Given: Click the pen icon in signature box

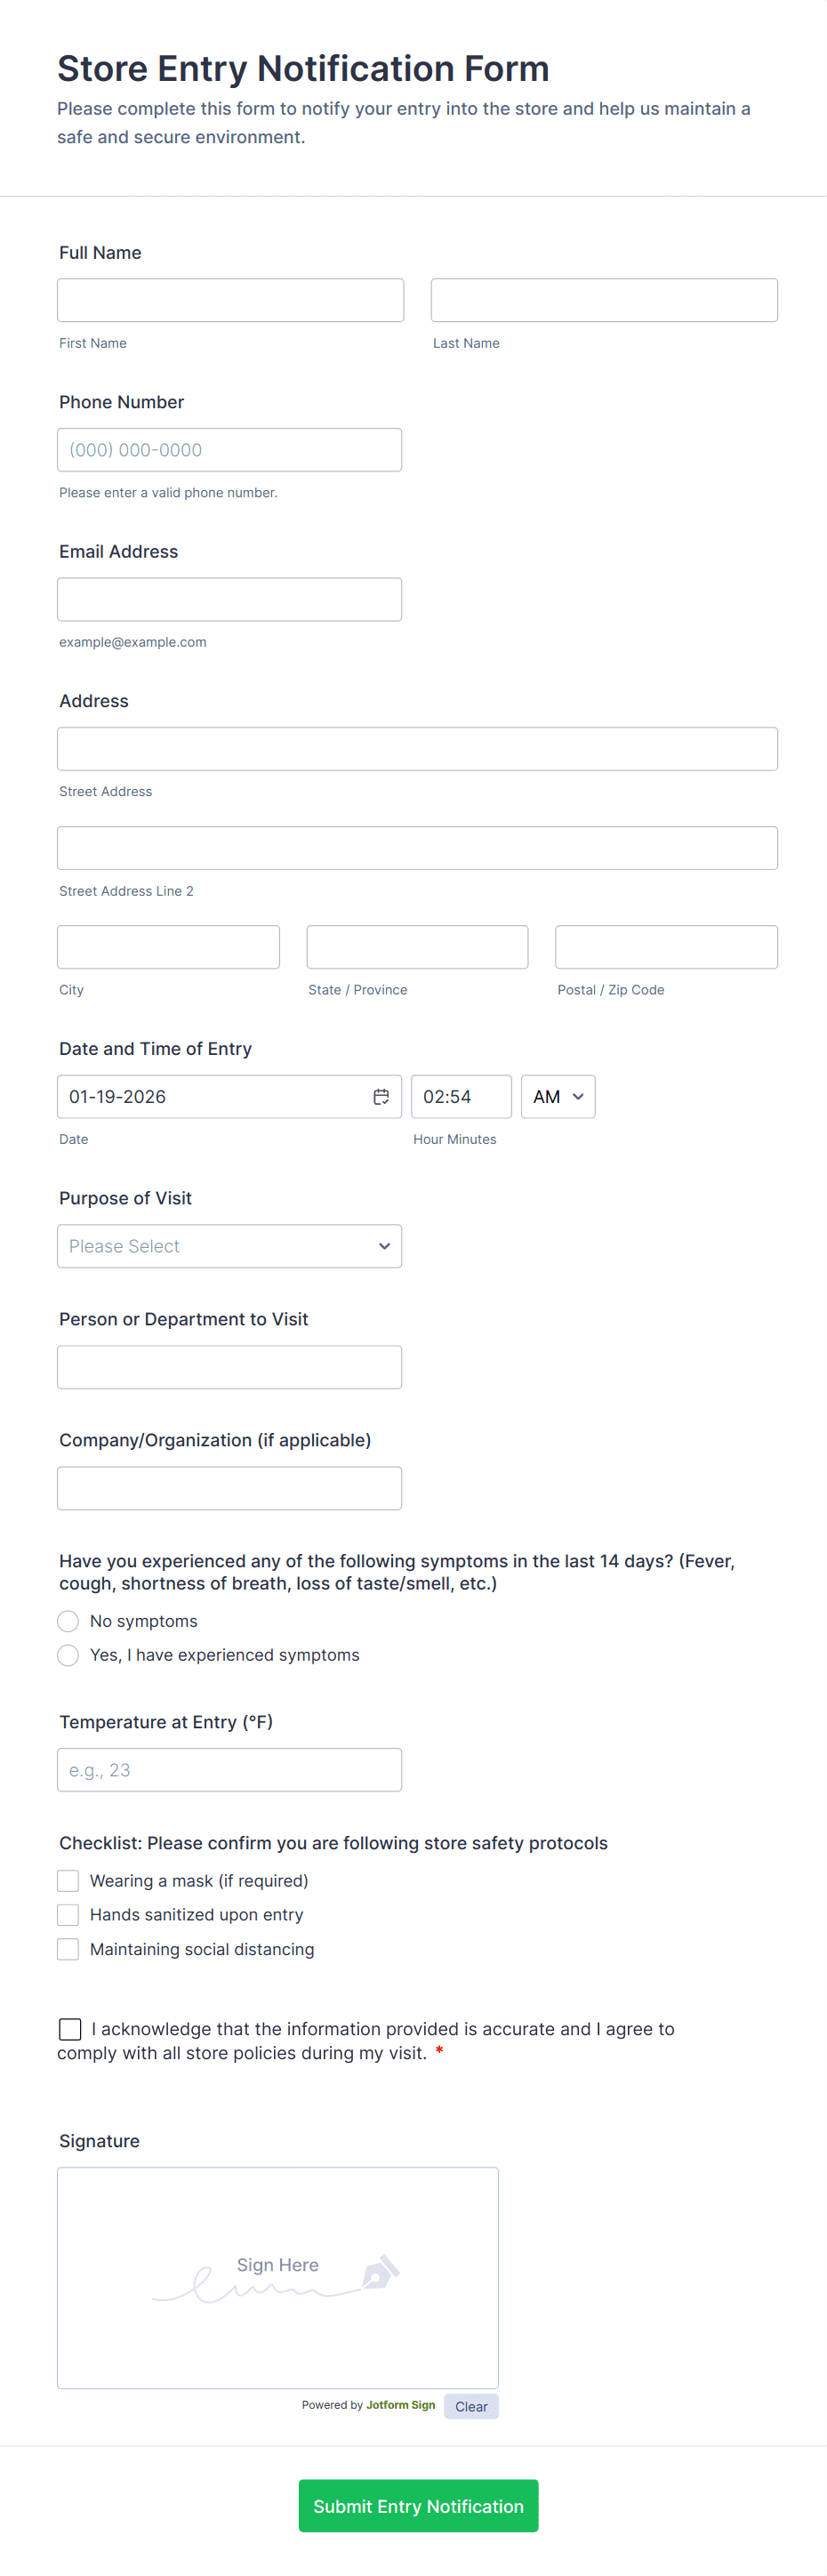Looking at the screenshot, I should pyautogui.click(x=380, y=2272).
